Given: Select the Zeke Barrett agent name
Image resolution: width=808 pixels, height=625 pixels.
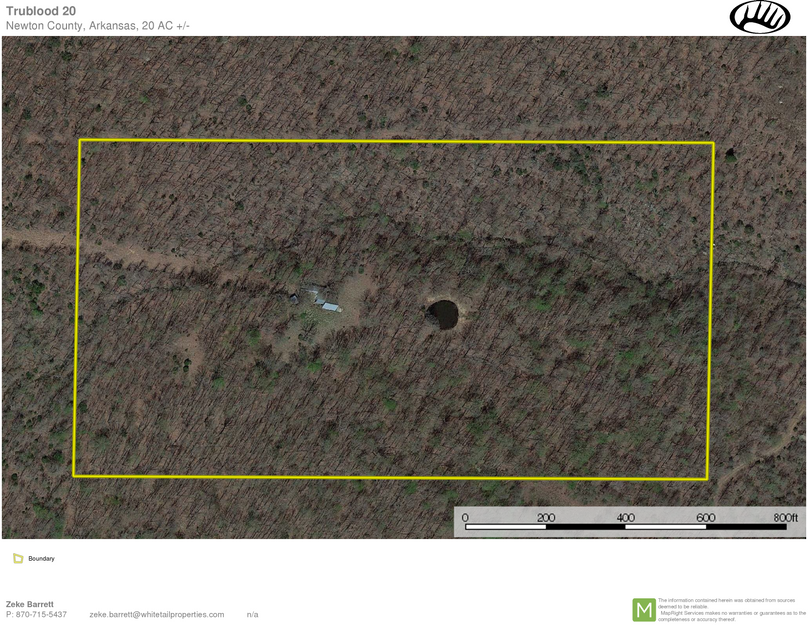Looking at the screenshot, I should pos(30,604).
